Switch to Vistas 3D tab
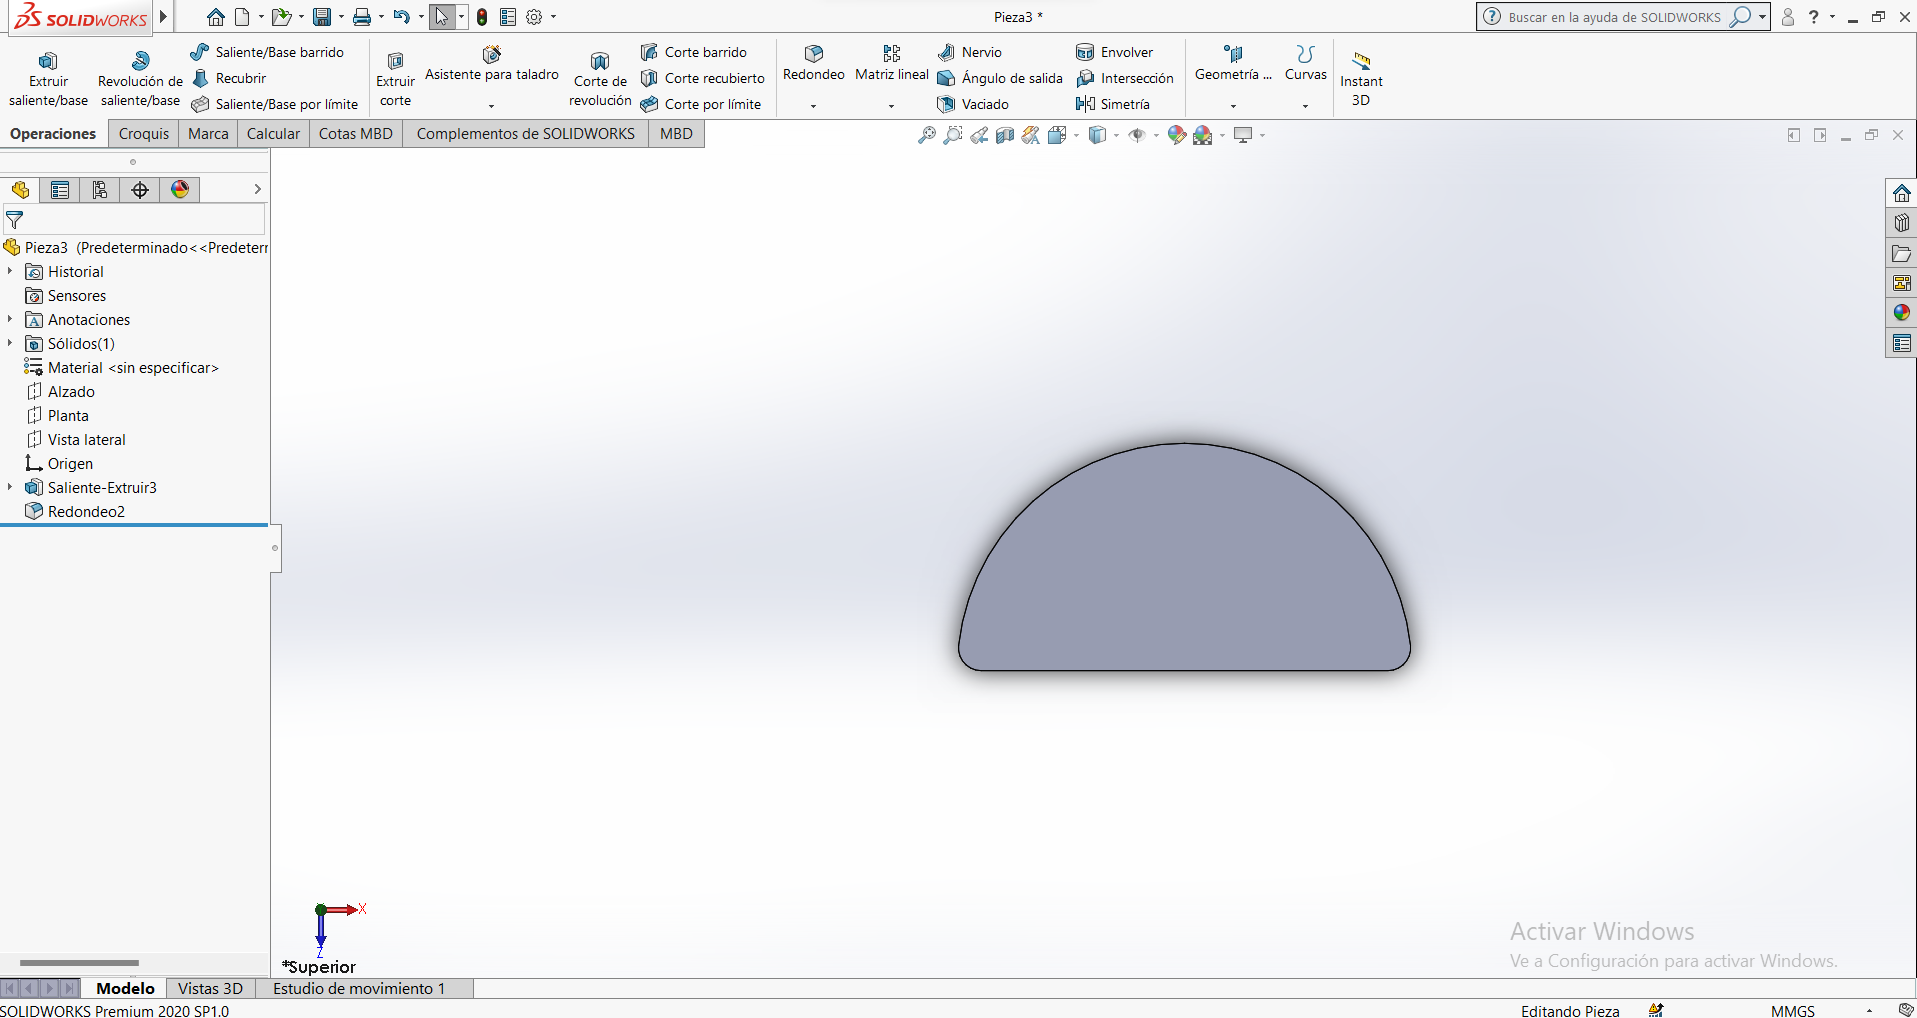Screen dimensions: 1917x1018 (x=210, y=988)
